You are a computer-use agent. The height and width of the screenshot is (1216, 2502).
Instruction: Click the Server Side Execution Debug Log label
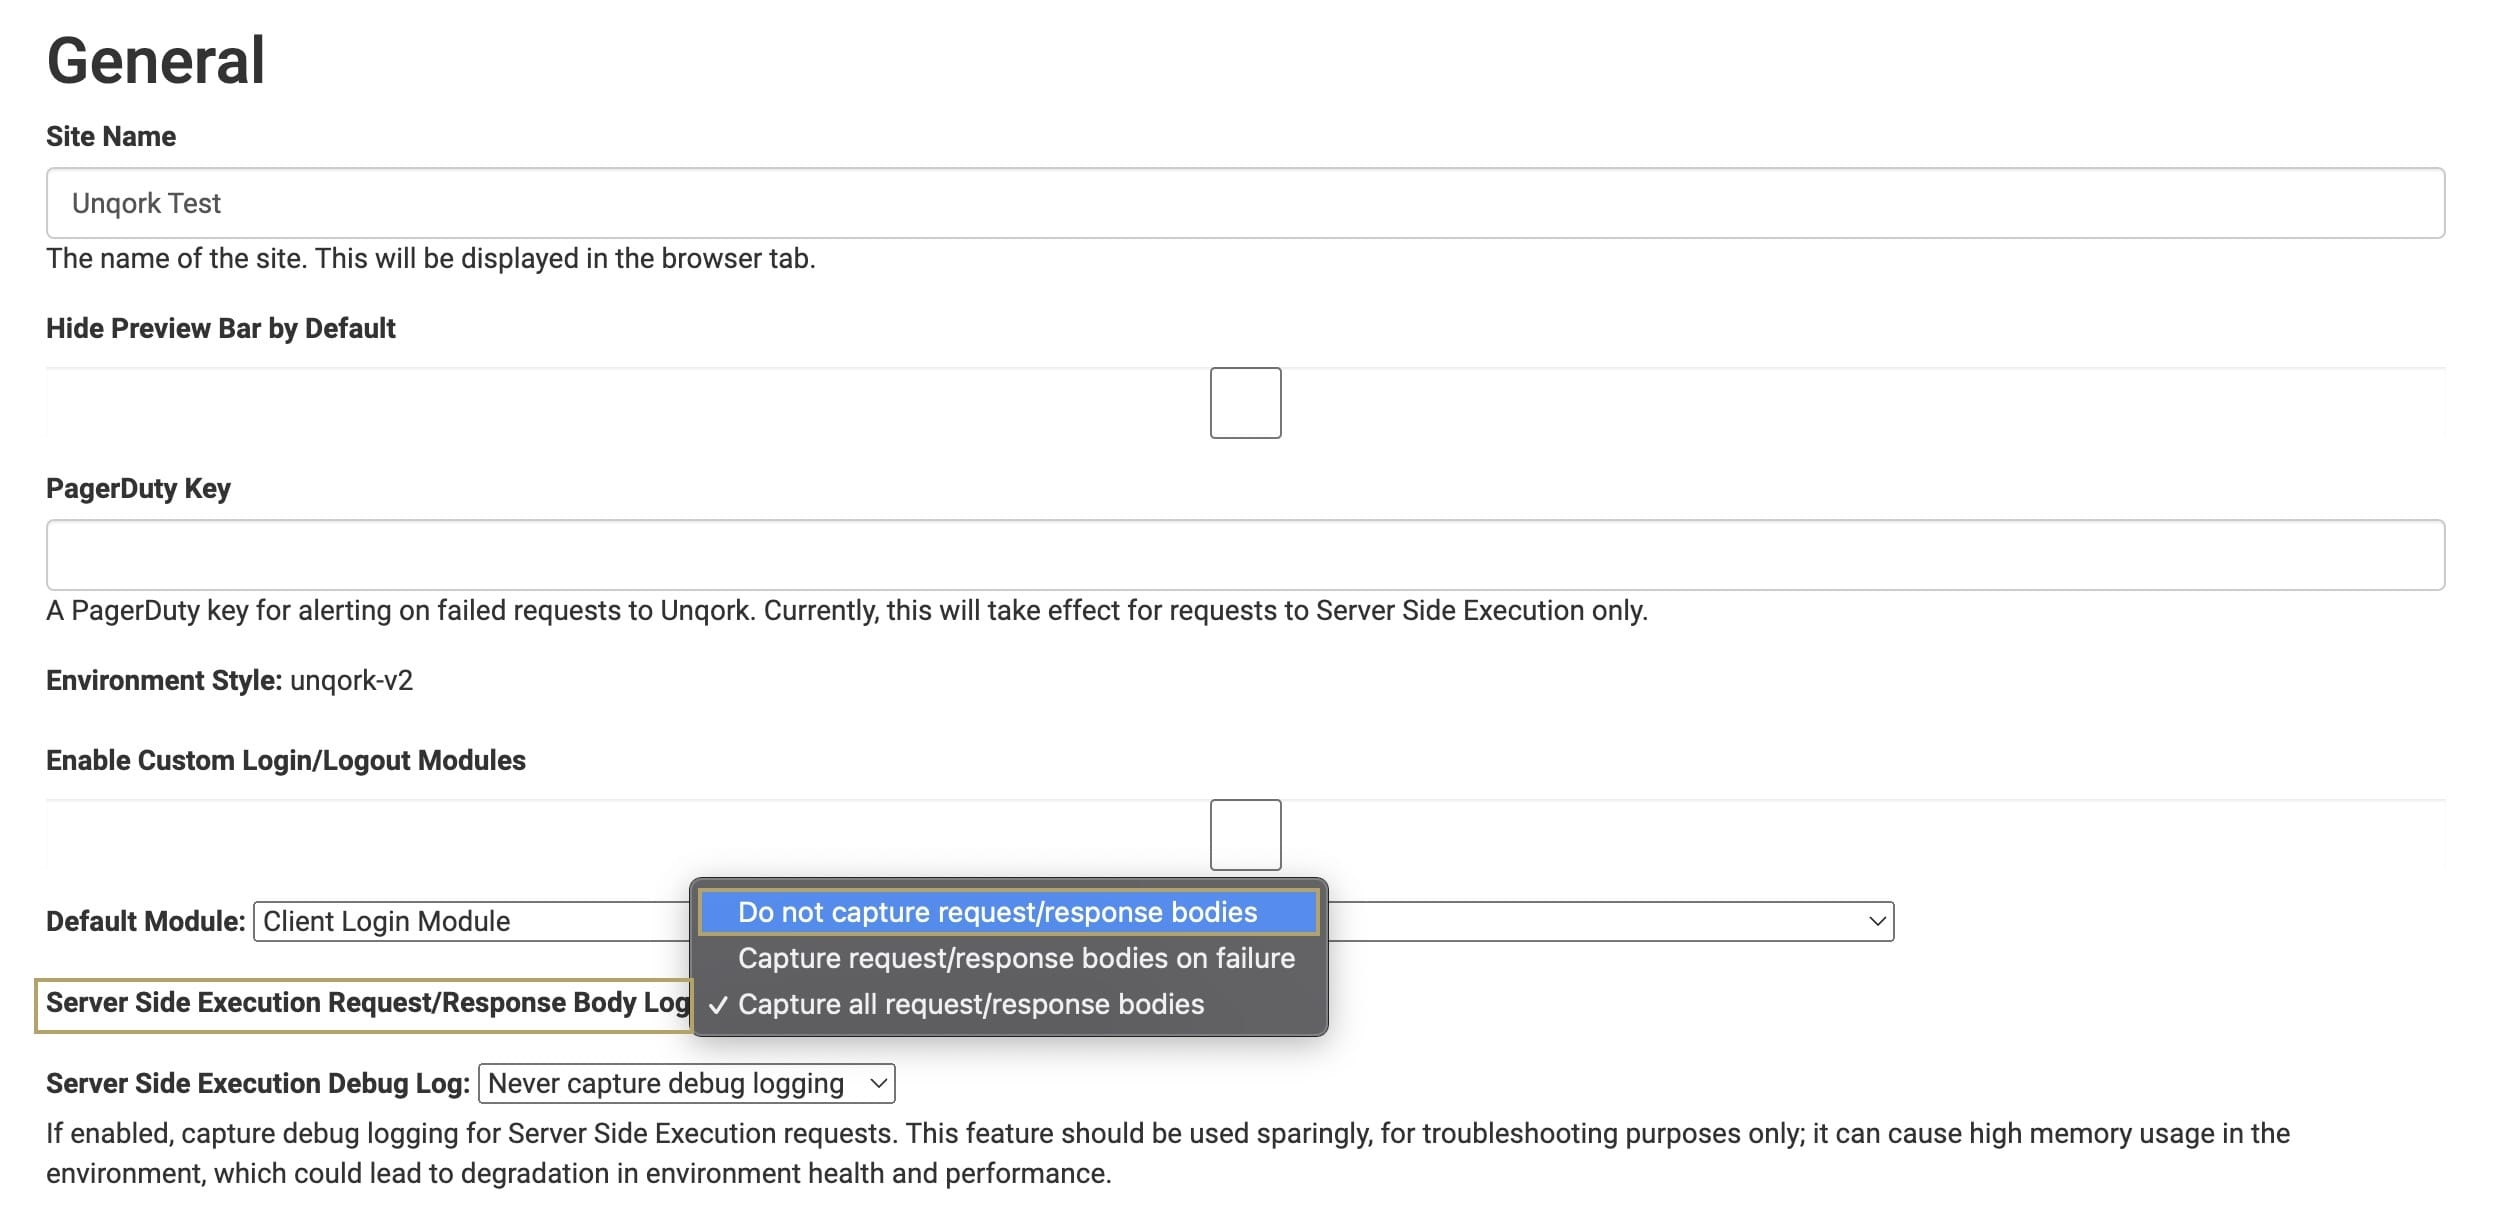tap(258, 1083)
